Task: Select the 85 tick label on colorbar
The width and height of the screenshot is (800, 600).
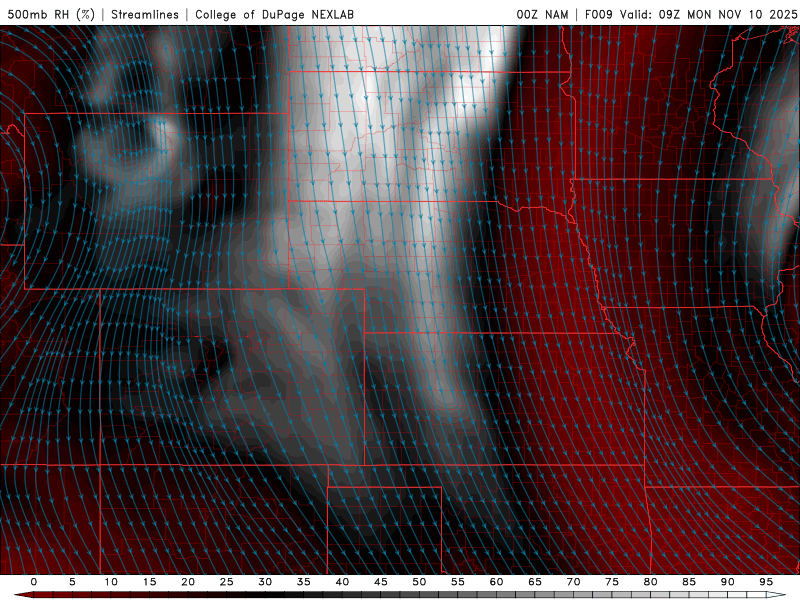Action: click(689, 582)
